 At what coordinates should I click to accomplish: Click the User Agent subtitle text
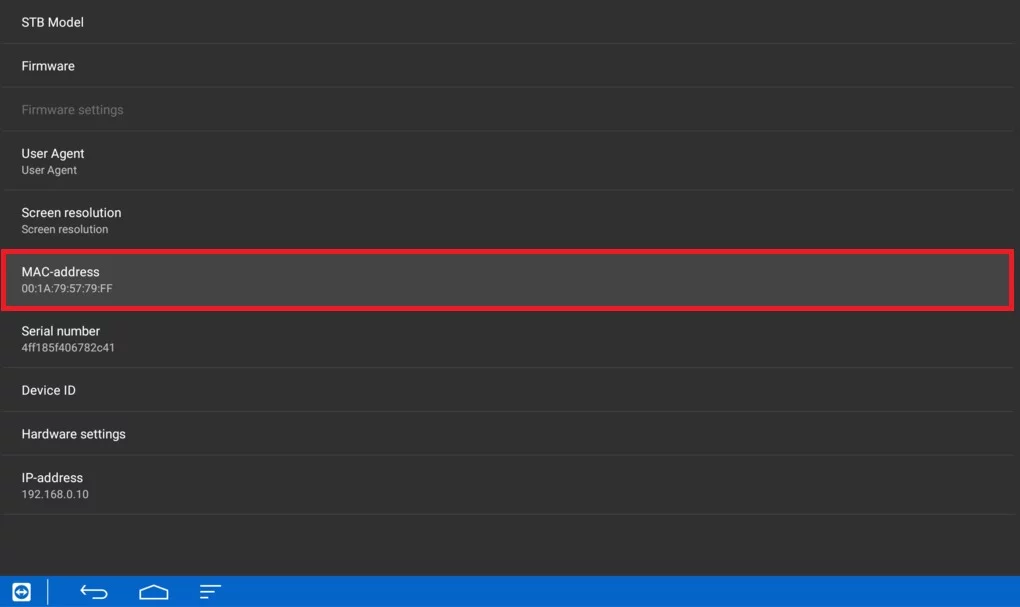coord(49,170)
